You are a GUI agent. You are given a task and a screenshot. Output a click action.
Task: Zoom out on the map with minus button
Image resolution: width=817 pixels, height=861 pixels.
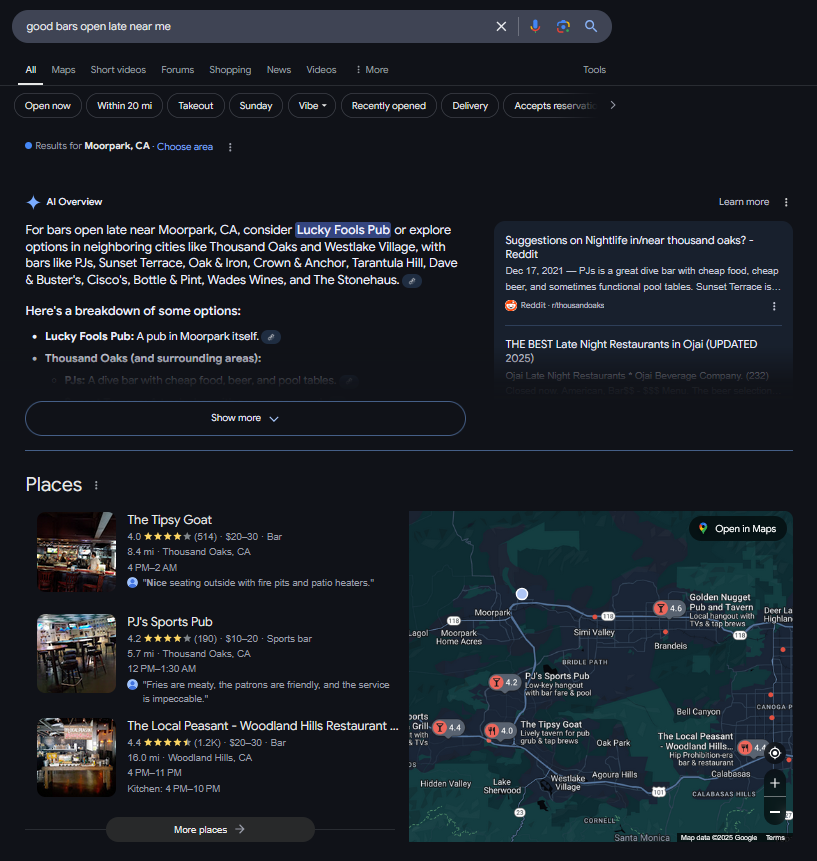[x=775, y=812]
